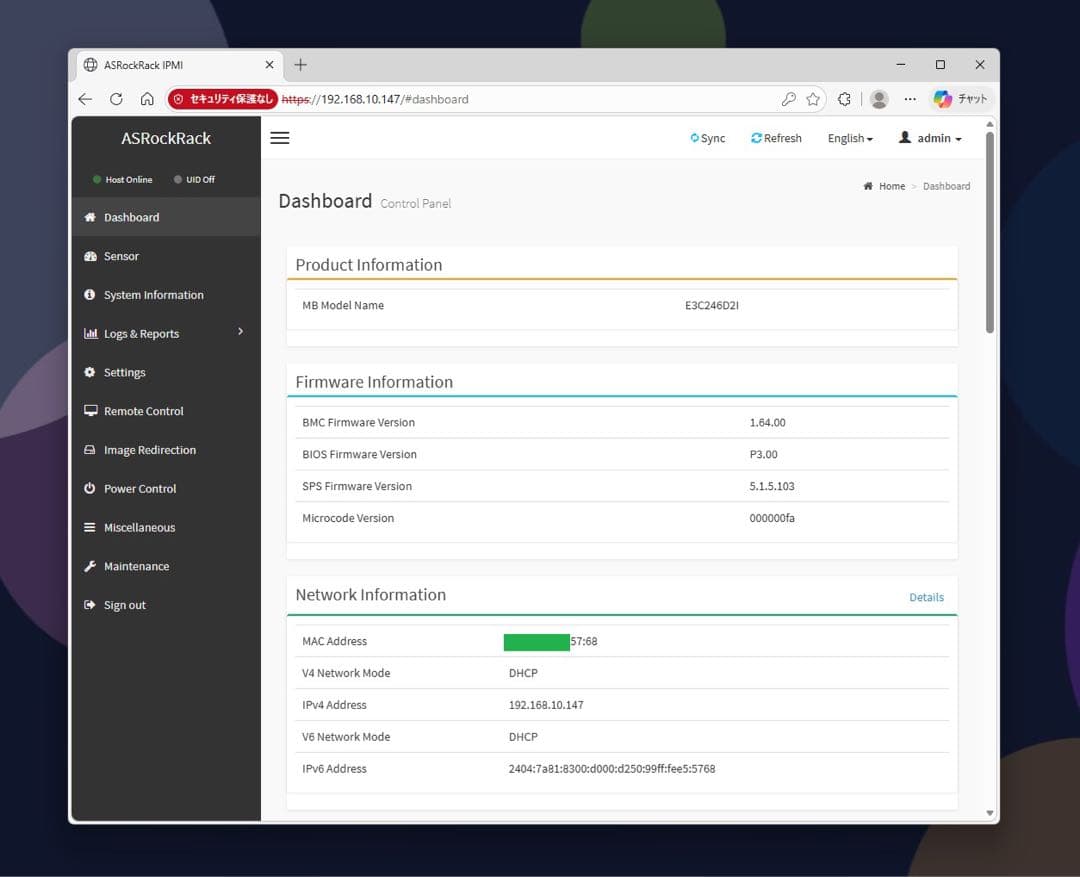Open Remote Control in the sidebar
Screen dimensions: 1080x877
[x=166, y=411]
